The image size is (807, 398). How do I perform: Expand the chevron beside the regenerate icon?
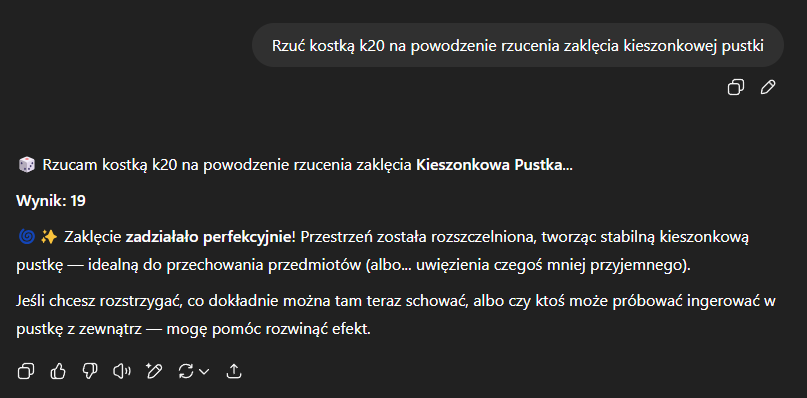(204, 371)
